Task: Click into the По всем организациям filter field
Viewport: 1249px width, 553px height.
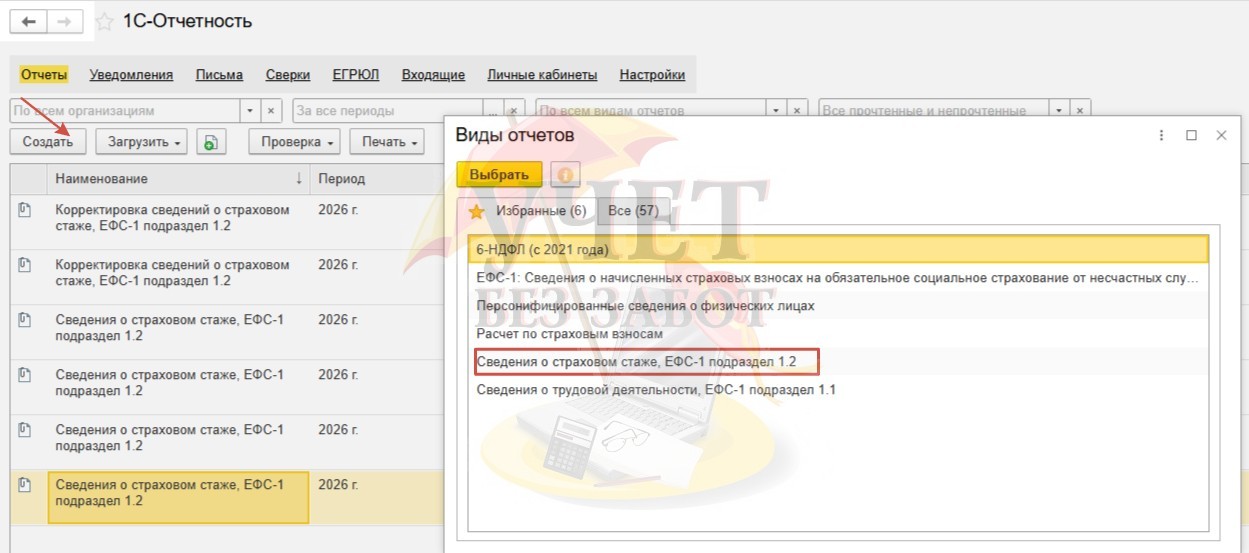Action: pyautogui.click(x=126, y=111)
